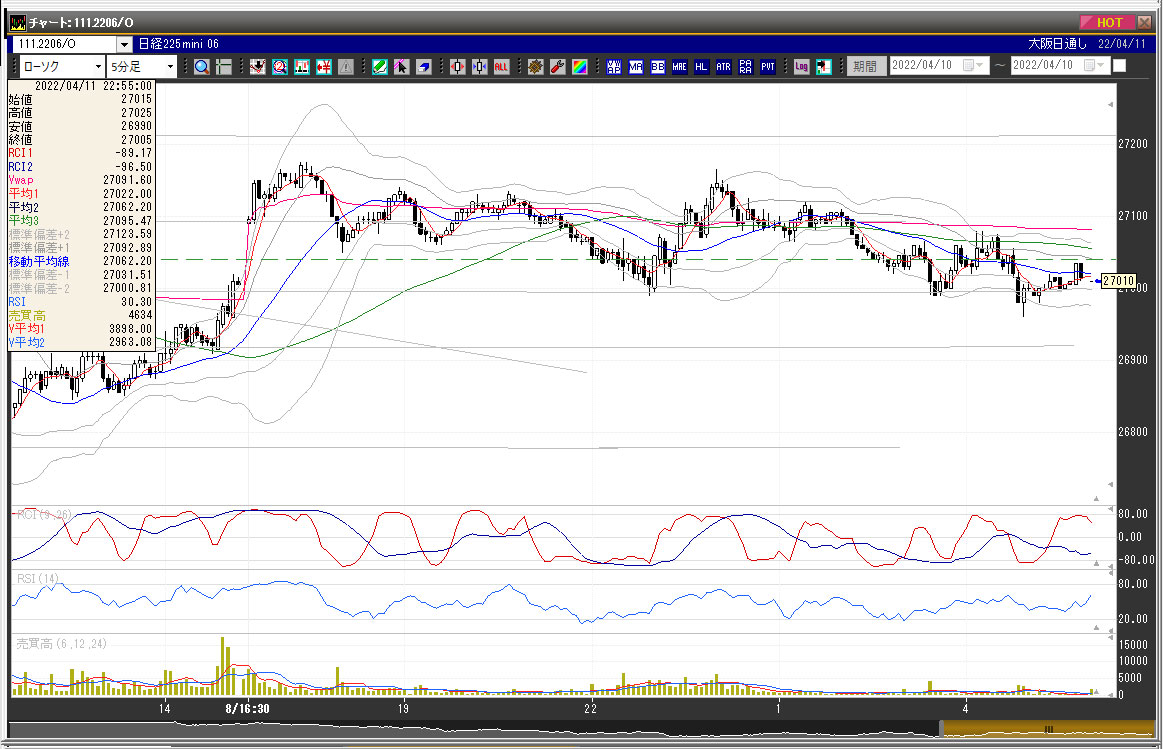Click the 標準偏差+2 row in data panel
The width and height of the screenshot is (1163, 749).
pos(80,234)
